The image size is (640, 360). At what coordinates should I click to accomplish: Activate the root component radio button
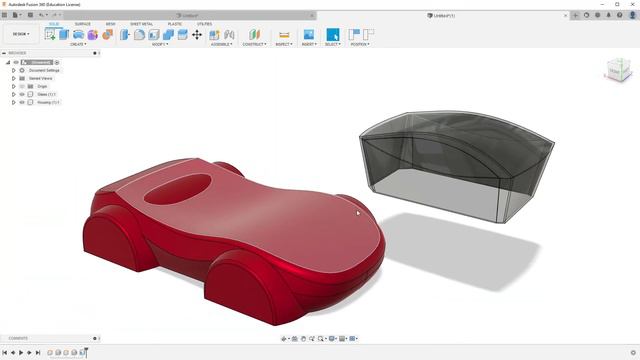click(x=57, y=62)
